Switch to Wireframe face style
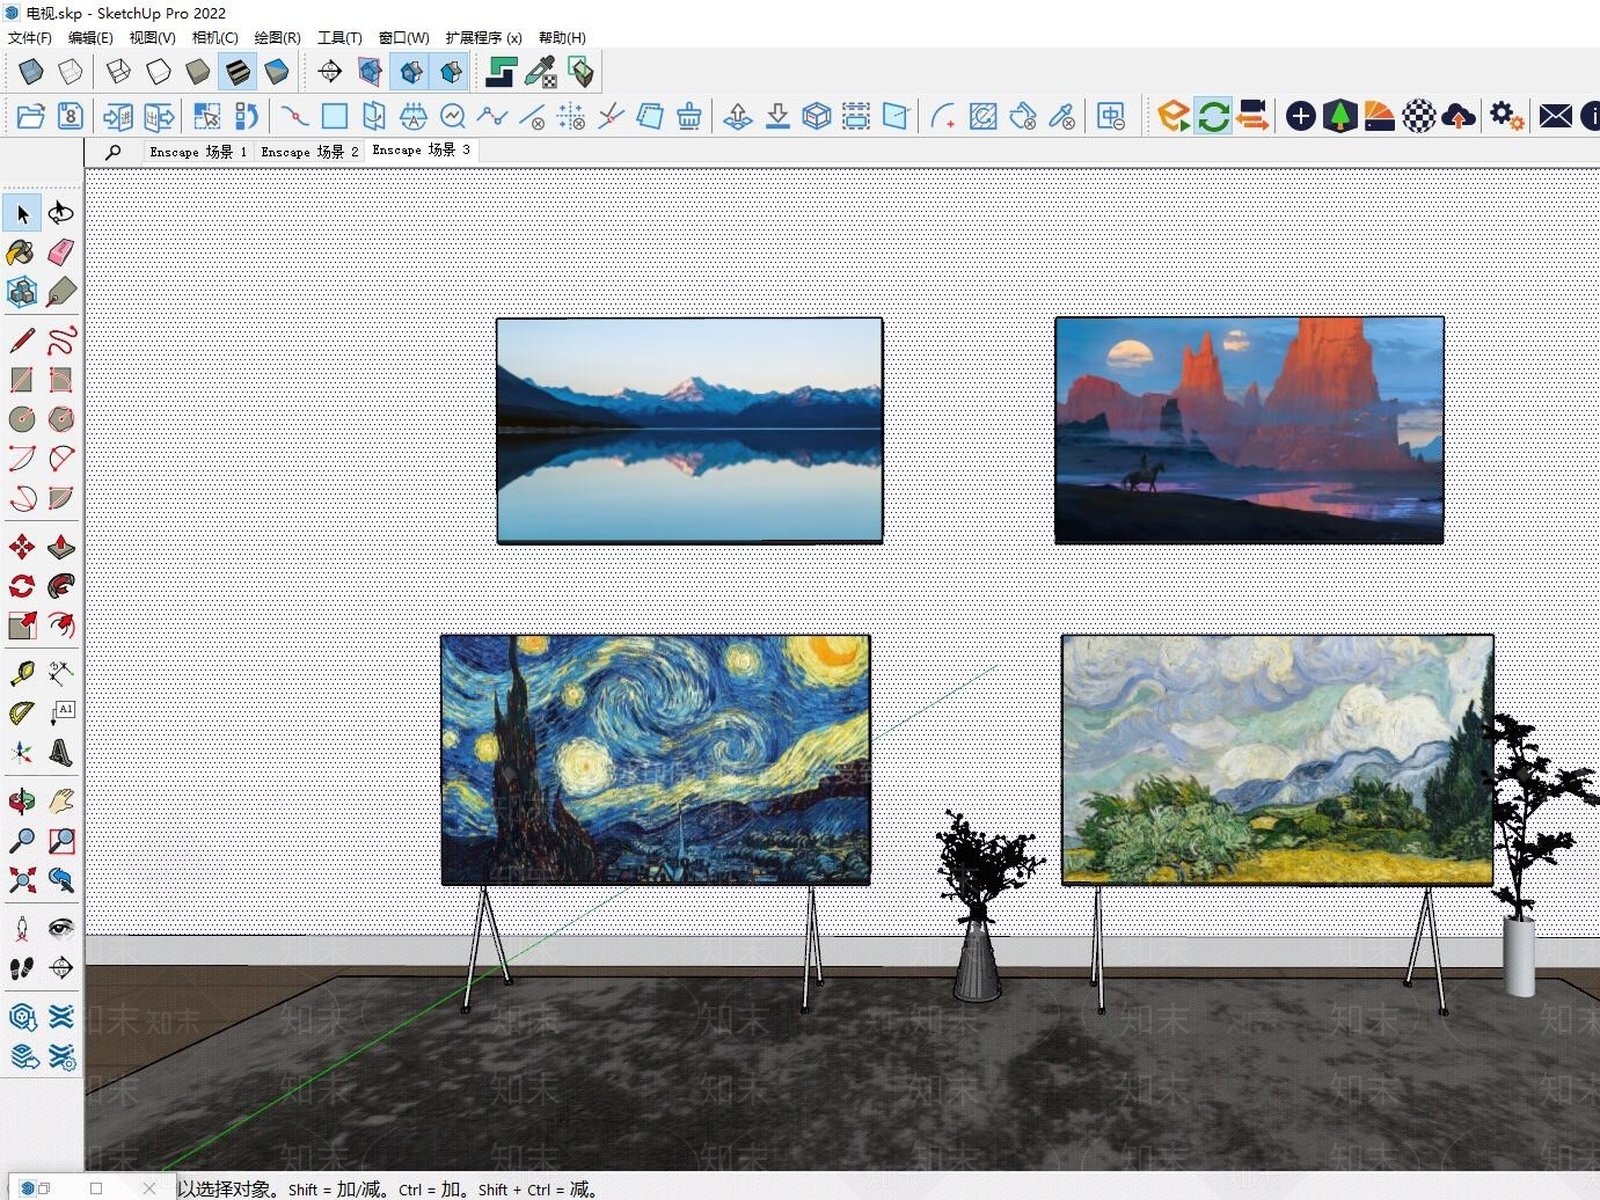The width and height of the screenshot is (1600, 1200). (119, 72)
